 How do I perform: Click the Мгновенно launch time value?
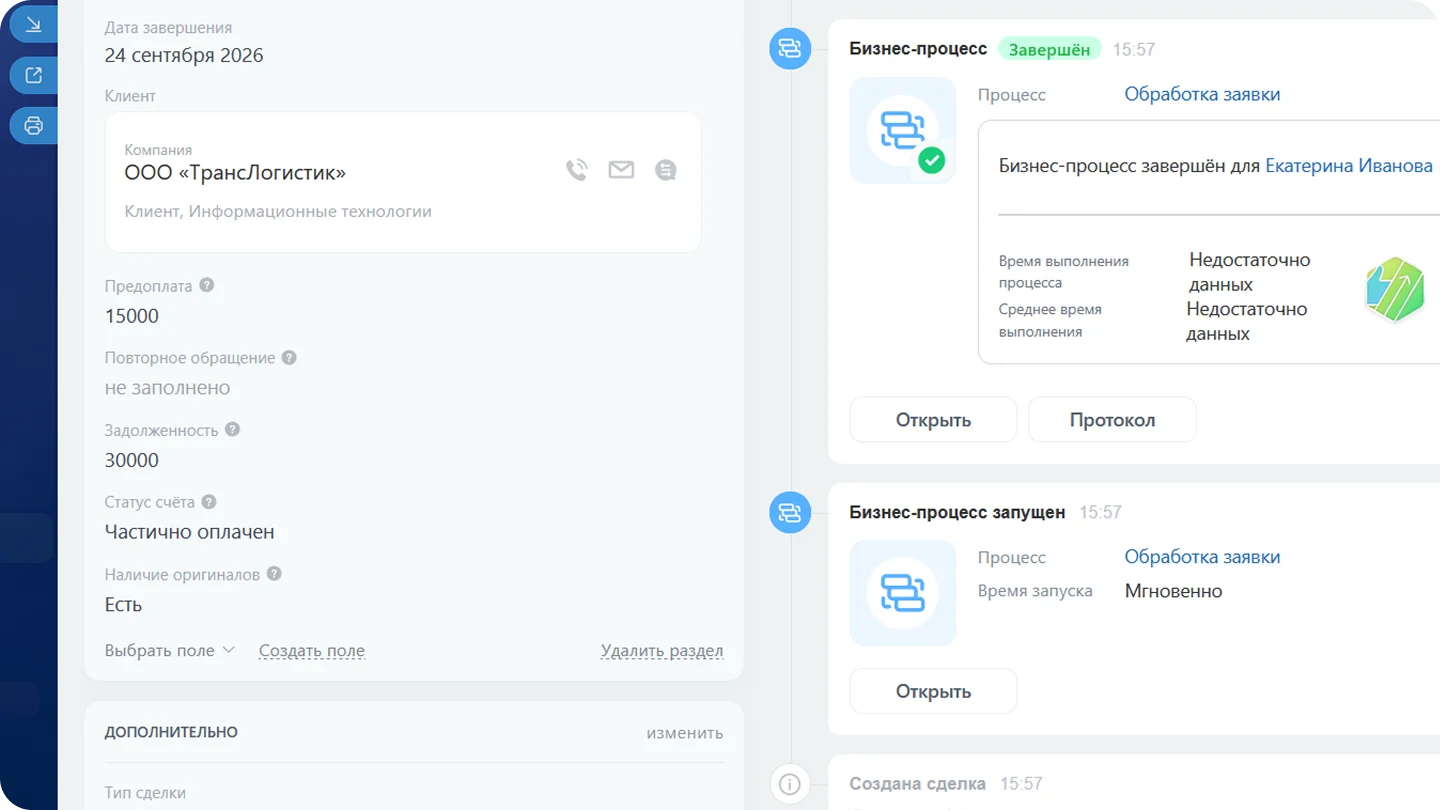coord(1173,591)
